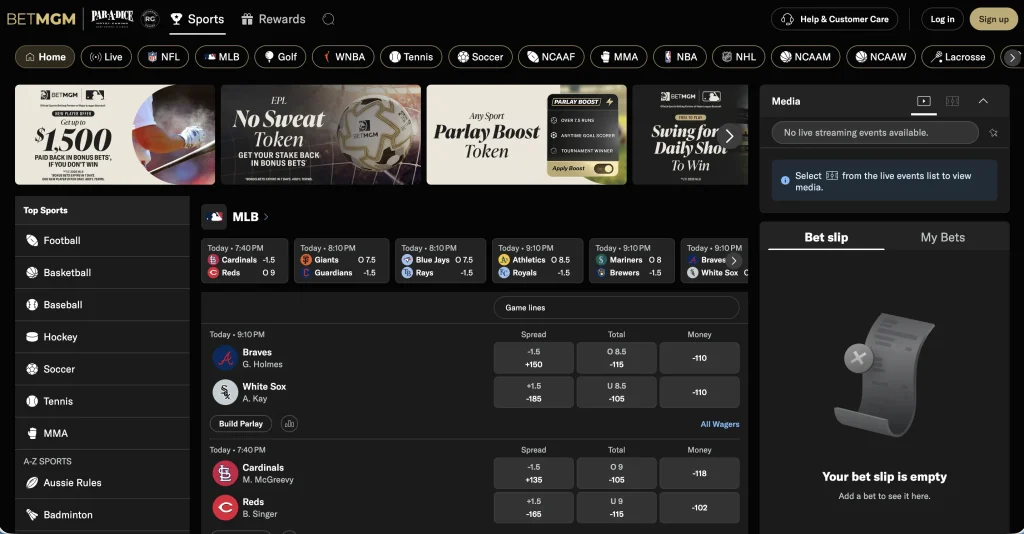Select White Sox moneyline -110
Viewport: 1024px width, 534px height.
click(699, 392)
